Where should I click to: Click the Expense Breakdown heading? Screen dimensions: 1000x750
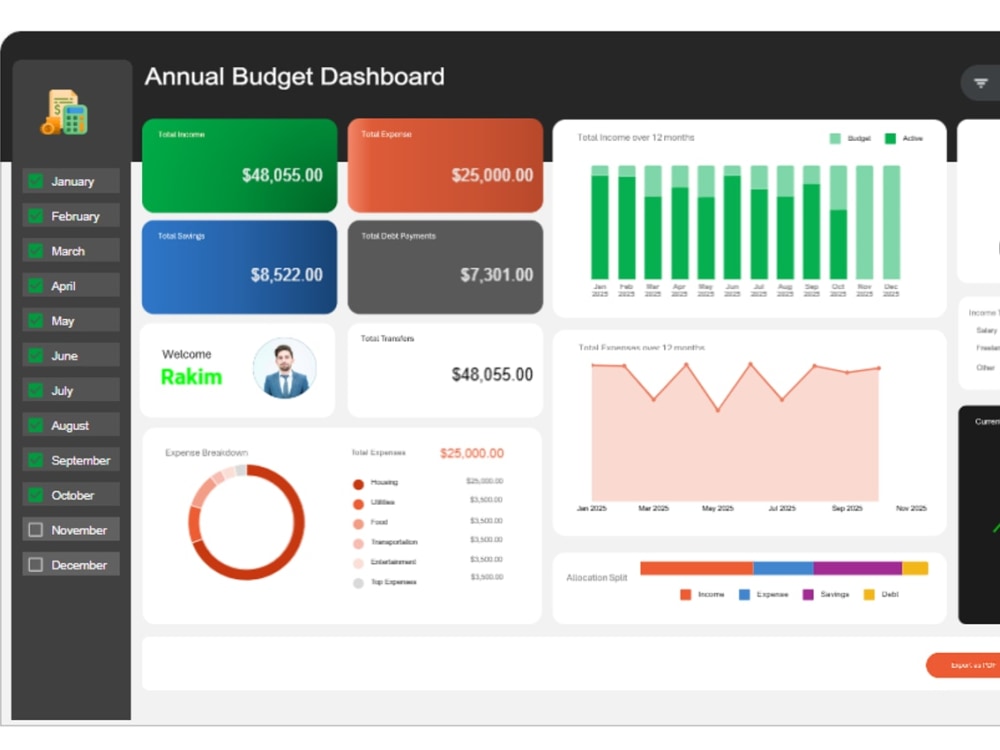(207, 453)
